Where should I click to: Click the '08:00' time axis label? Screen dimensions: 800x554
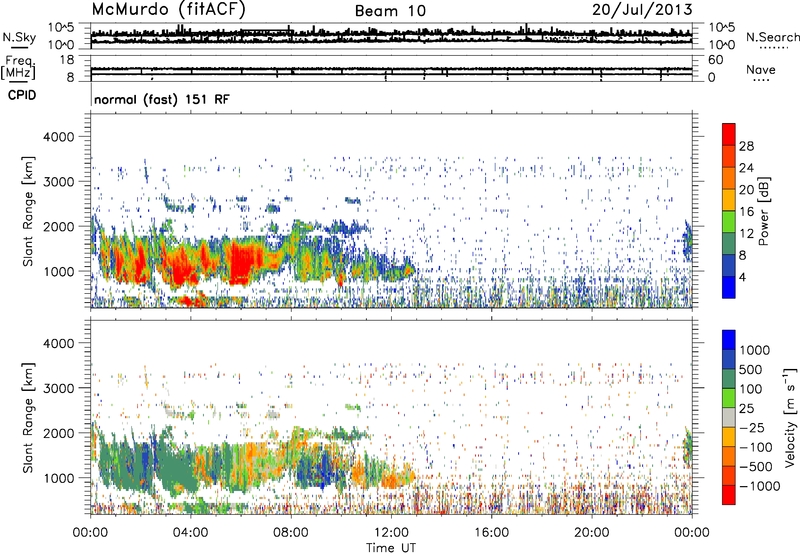[x=291, y=533]
